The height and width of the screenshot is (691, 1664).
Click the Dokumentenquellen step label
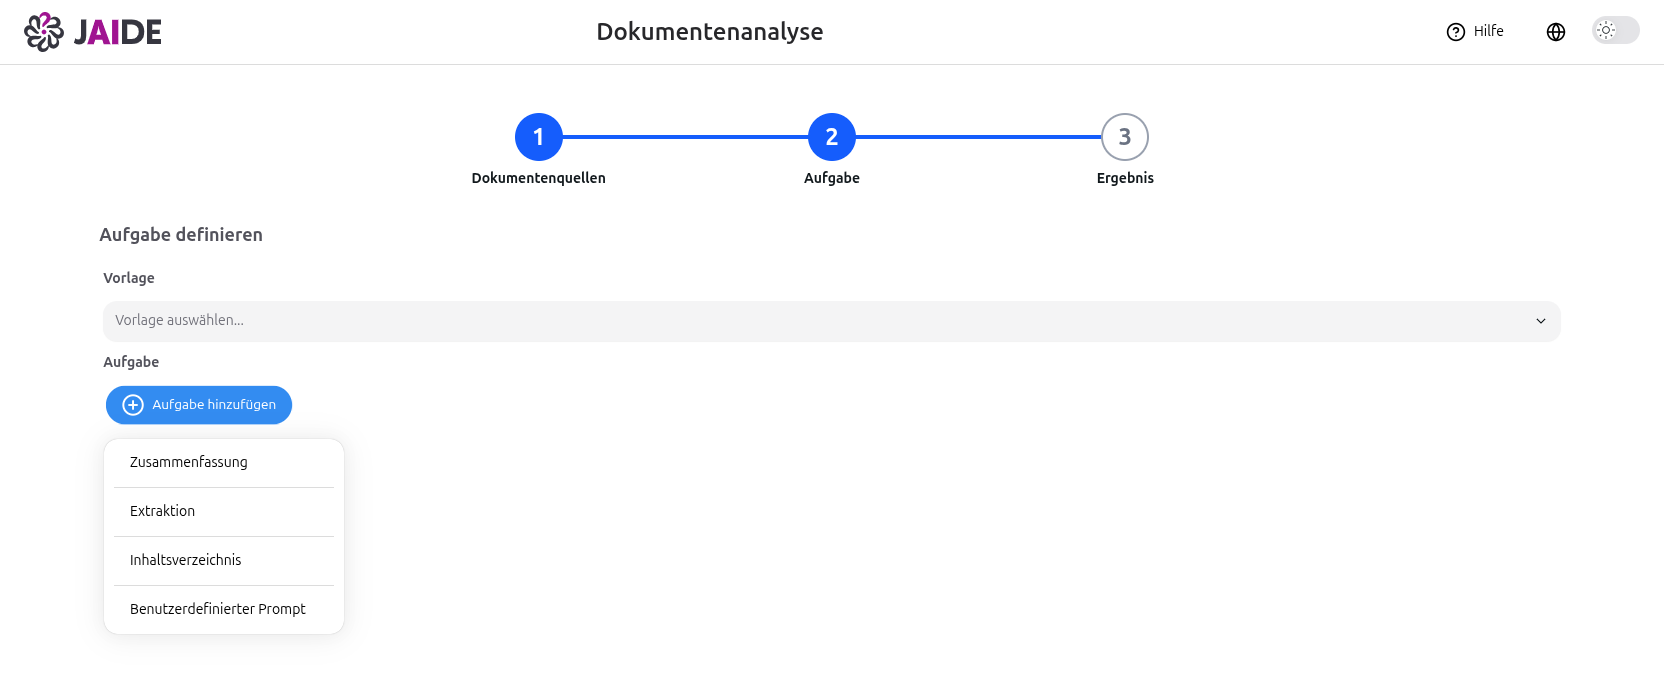point(539,178)
